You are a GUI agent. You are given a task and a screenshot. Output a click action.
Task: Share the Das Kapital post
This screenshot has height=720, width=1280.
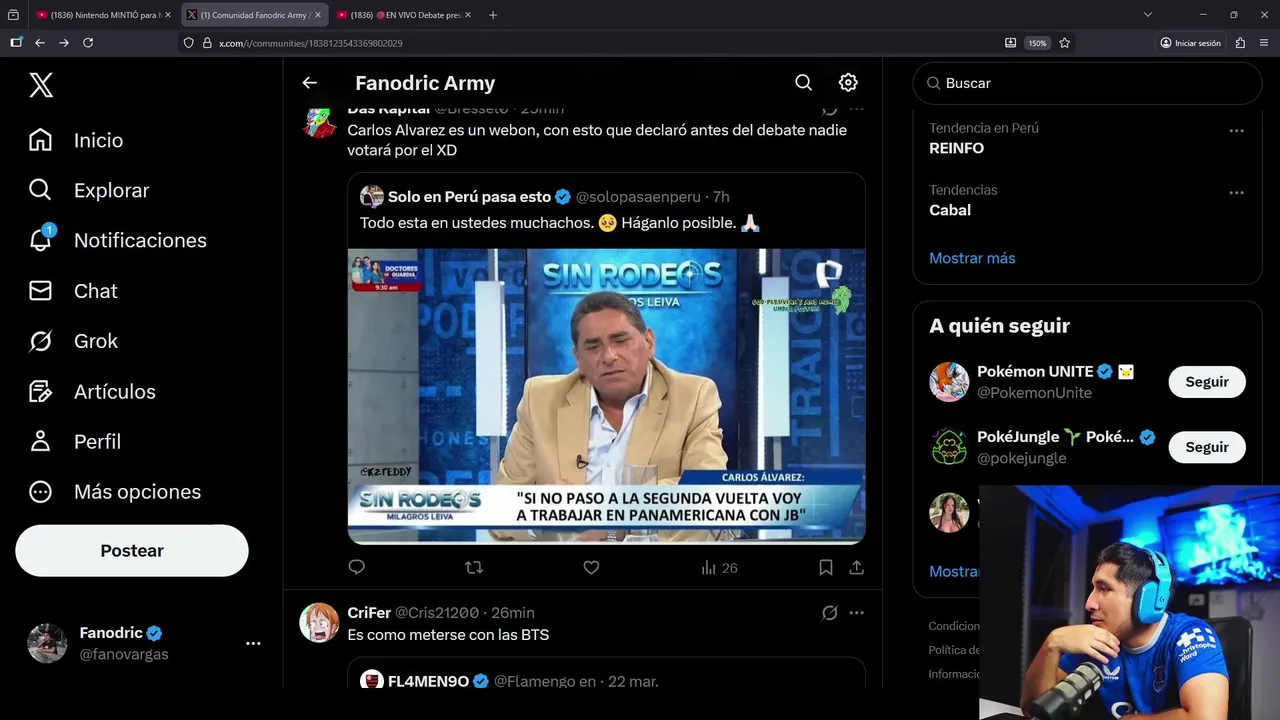point(857,568)
